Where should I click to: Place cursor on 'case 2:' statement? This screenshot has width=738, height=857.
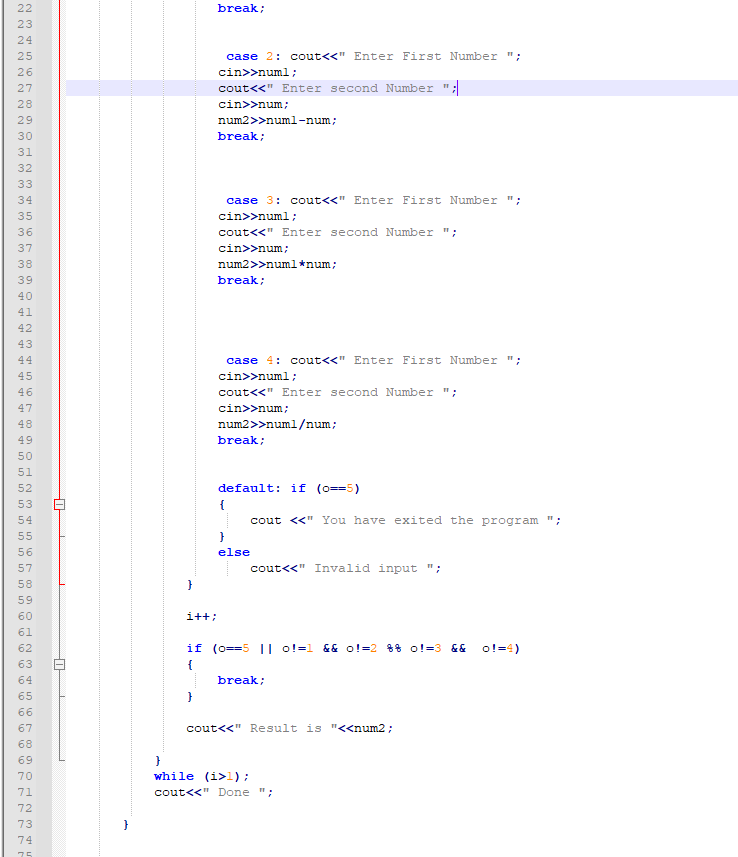254,56
